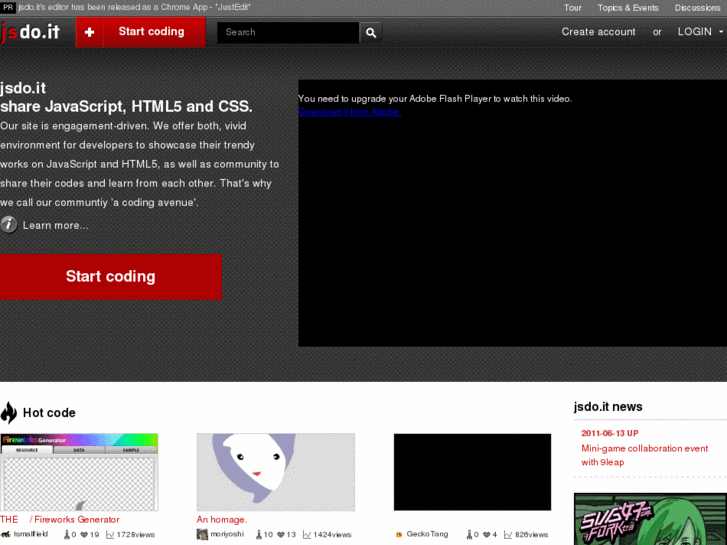The image size is (727, 545).
Task: Click tsmallfield's user avatar icon
Action: click(x=6, y=534)
